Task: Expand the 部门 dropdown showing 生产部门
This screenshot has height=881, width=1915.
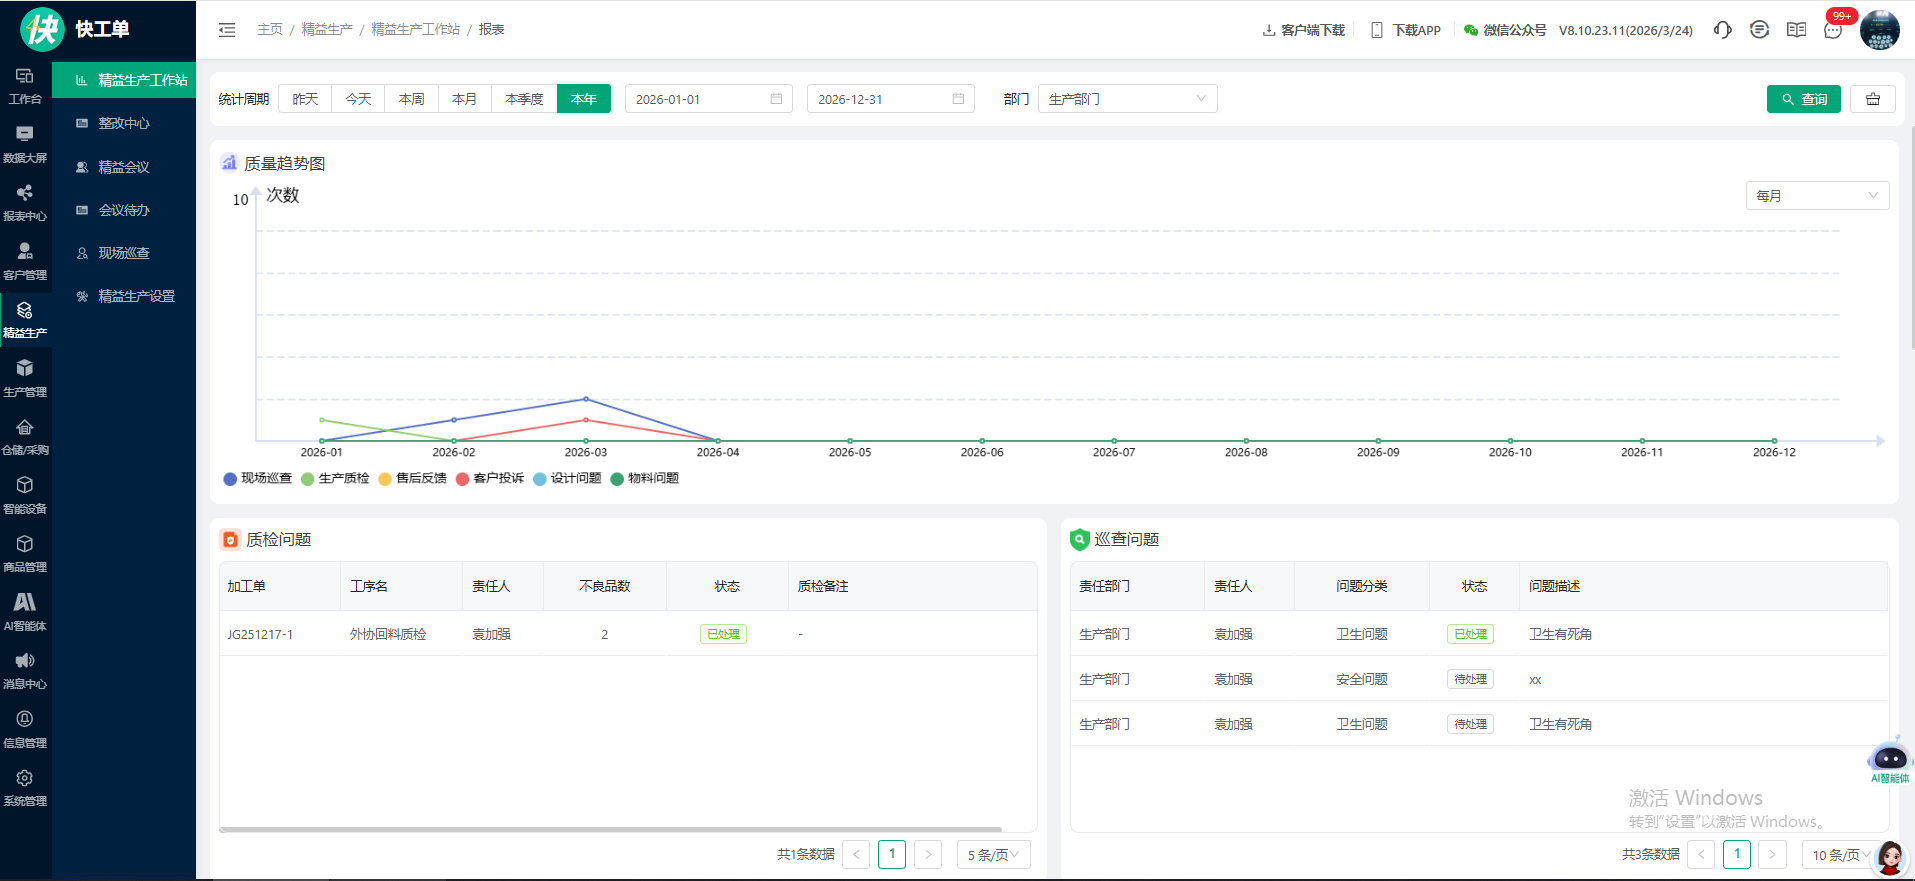Action: (x=1128, y=99)
